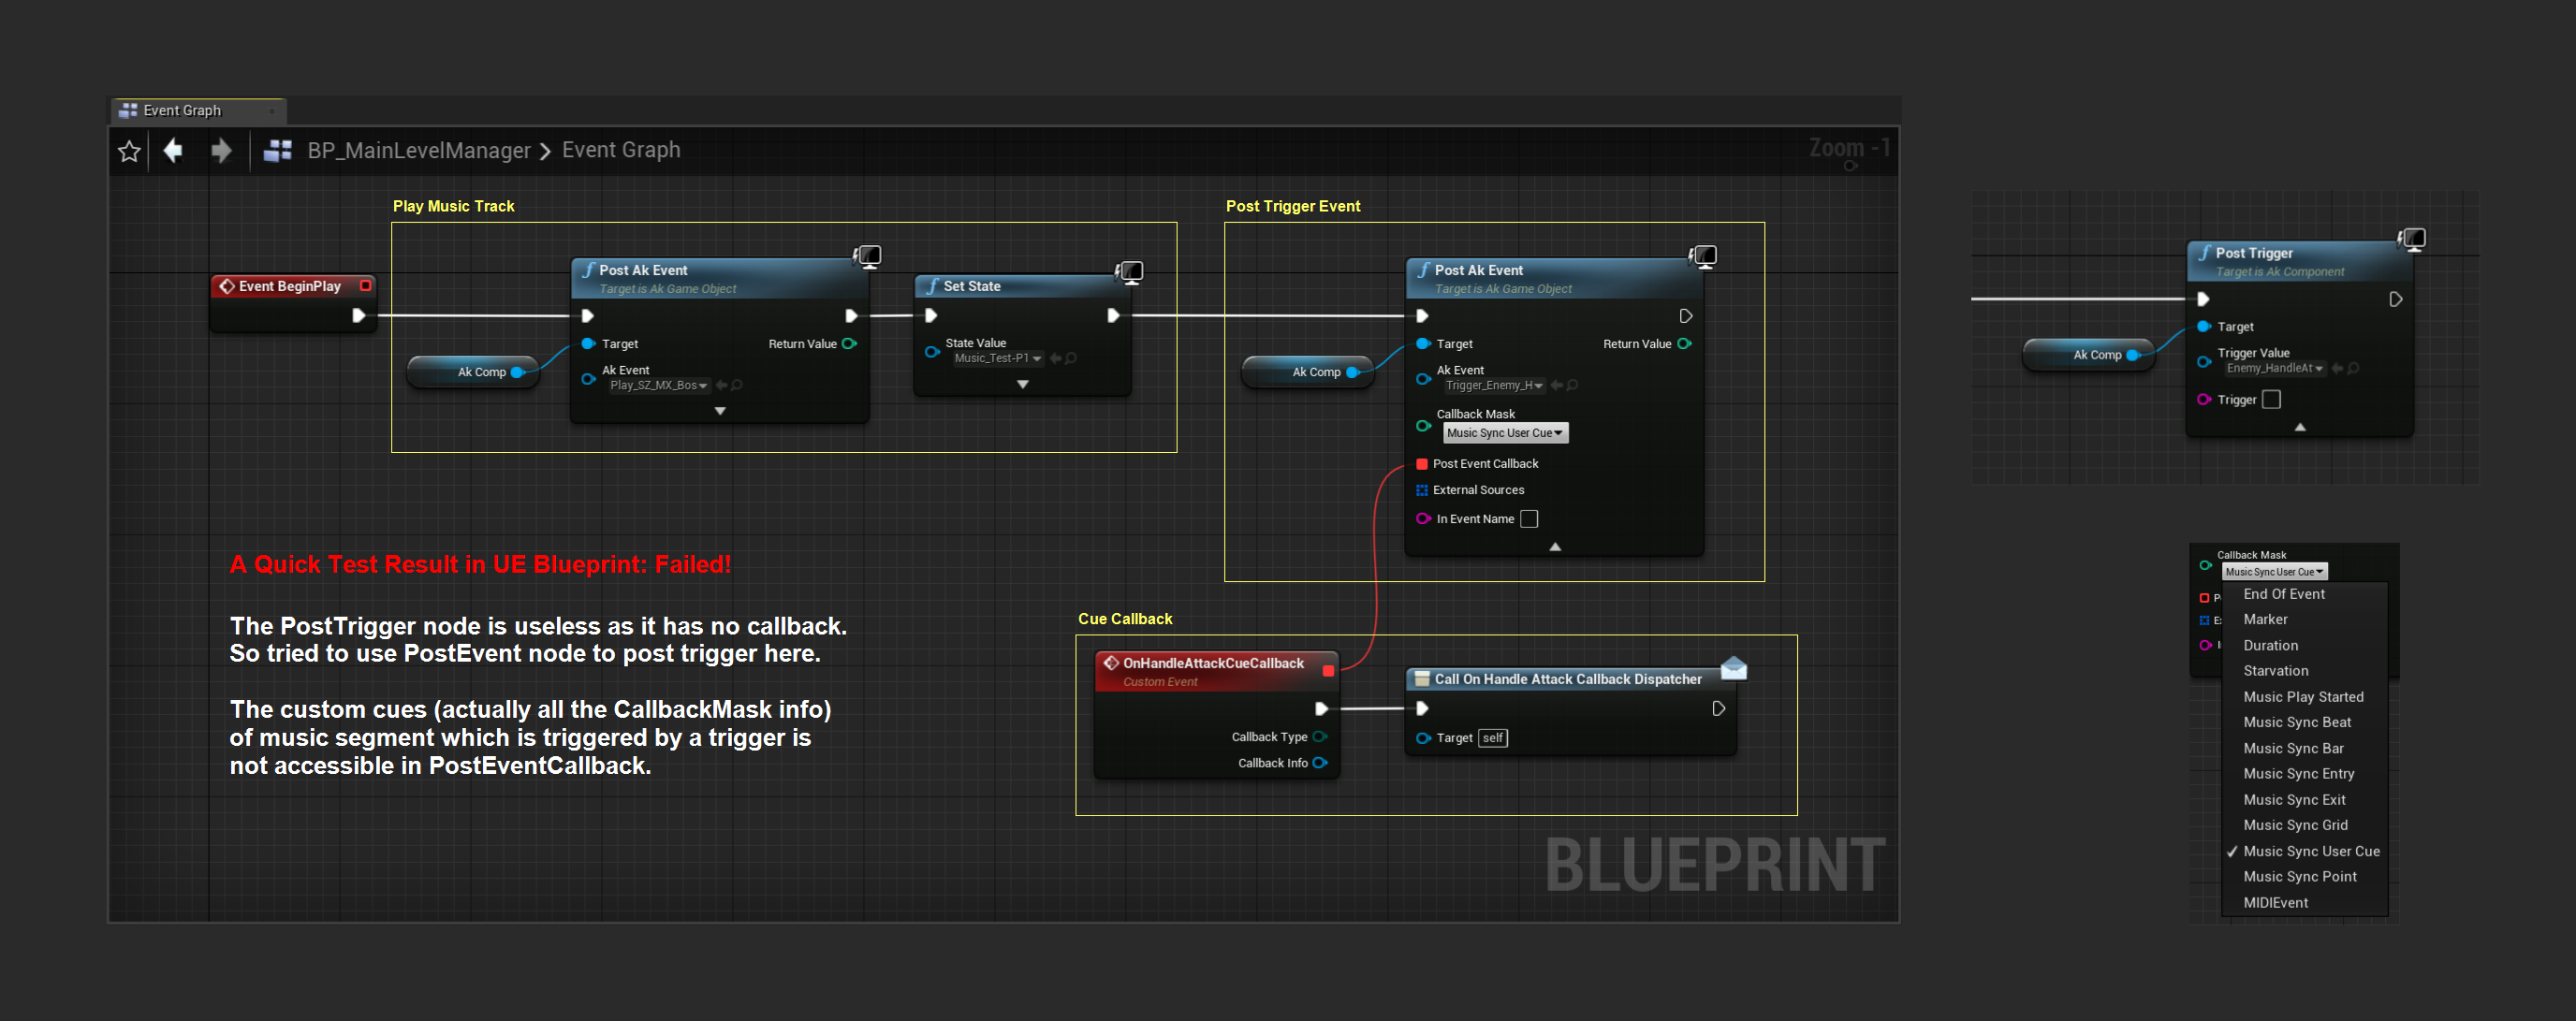This screenshot has width=2576, height=1021.
Task: Expand the Set State node's advanced pins
Action: [1022, 384]
